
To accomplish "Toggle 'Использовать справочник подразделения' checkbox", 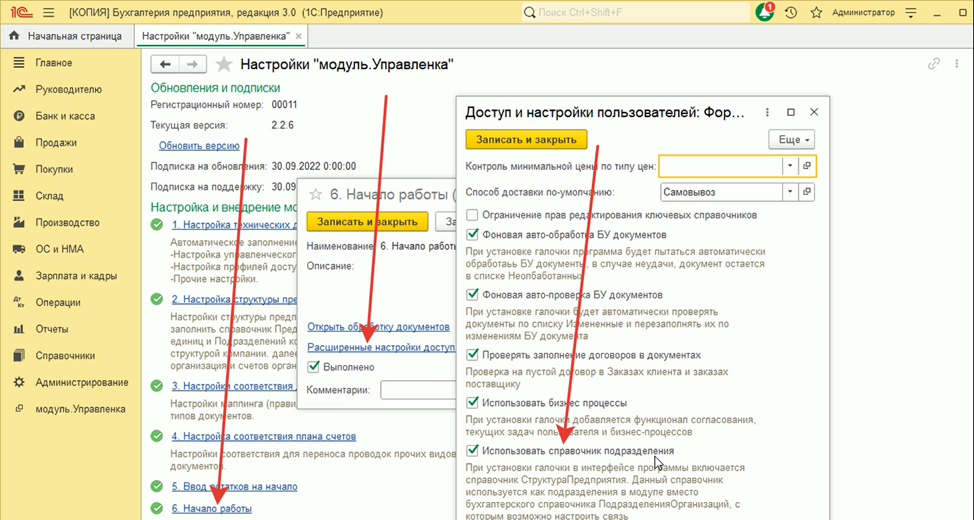I will (x=472, y=450).
